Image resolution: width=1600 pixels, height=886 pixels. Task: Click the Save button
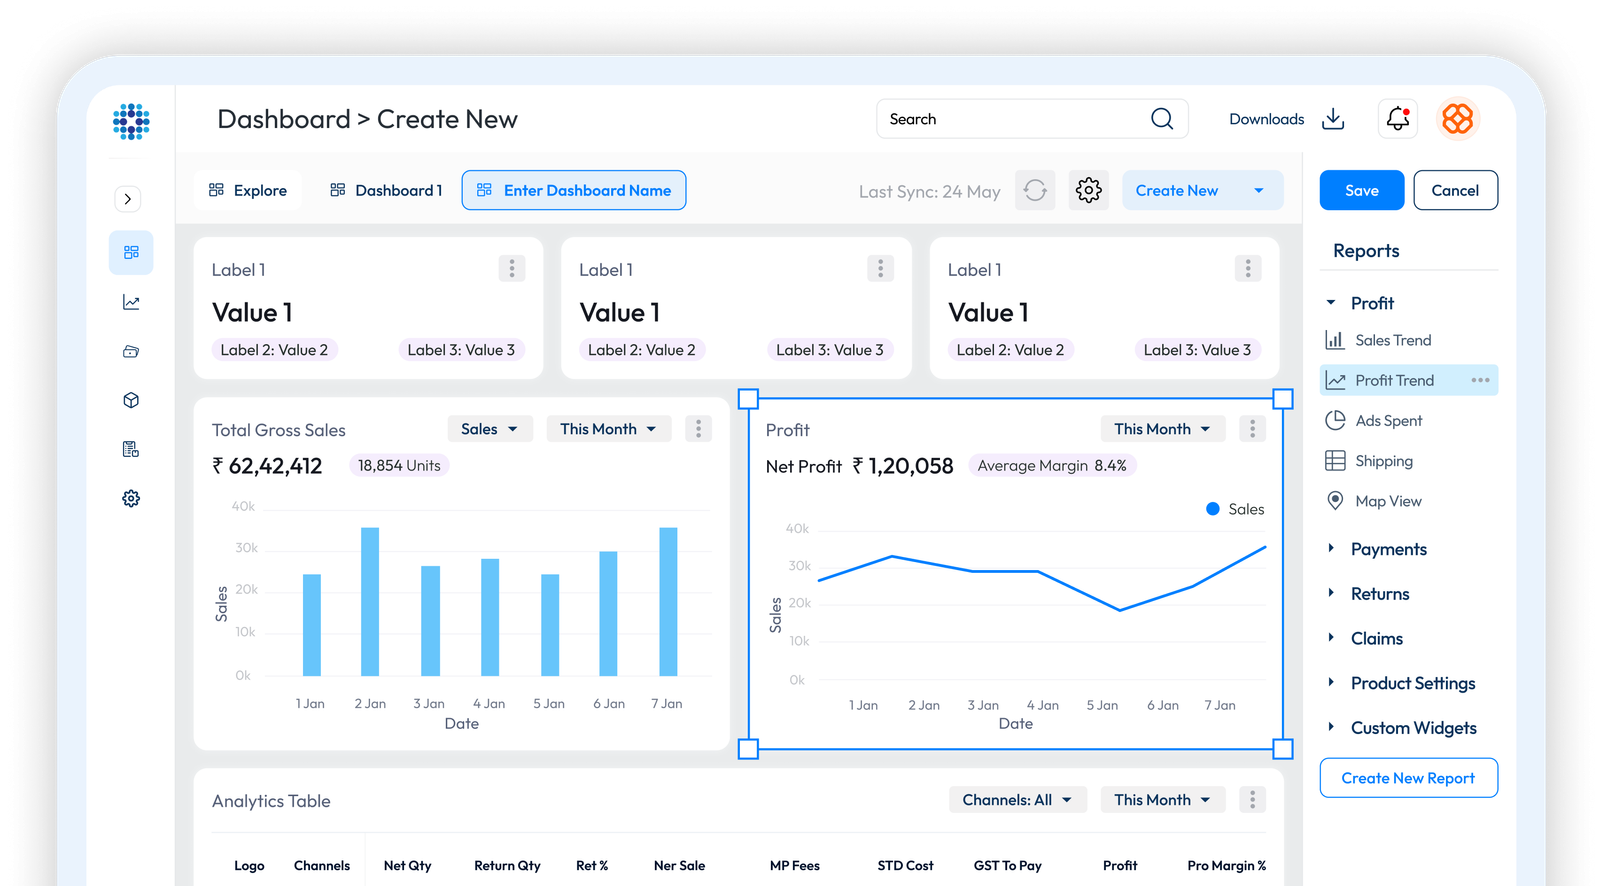(x=1361, y=190)
